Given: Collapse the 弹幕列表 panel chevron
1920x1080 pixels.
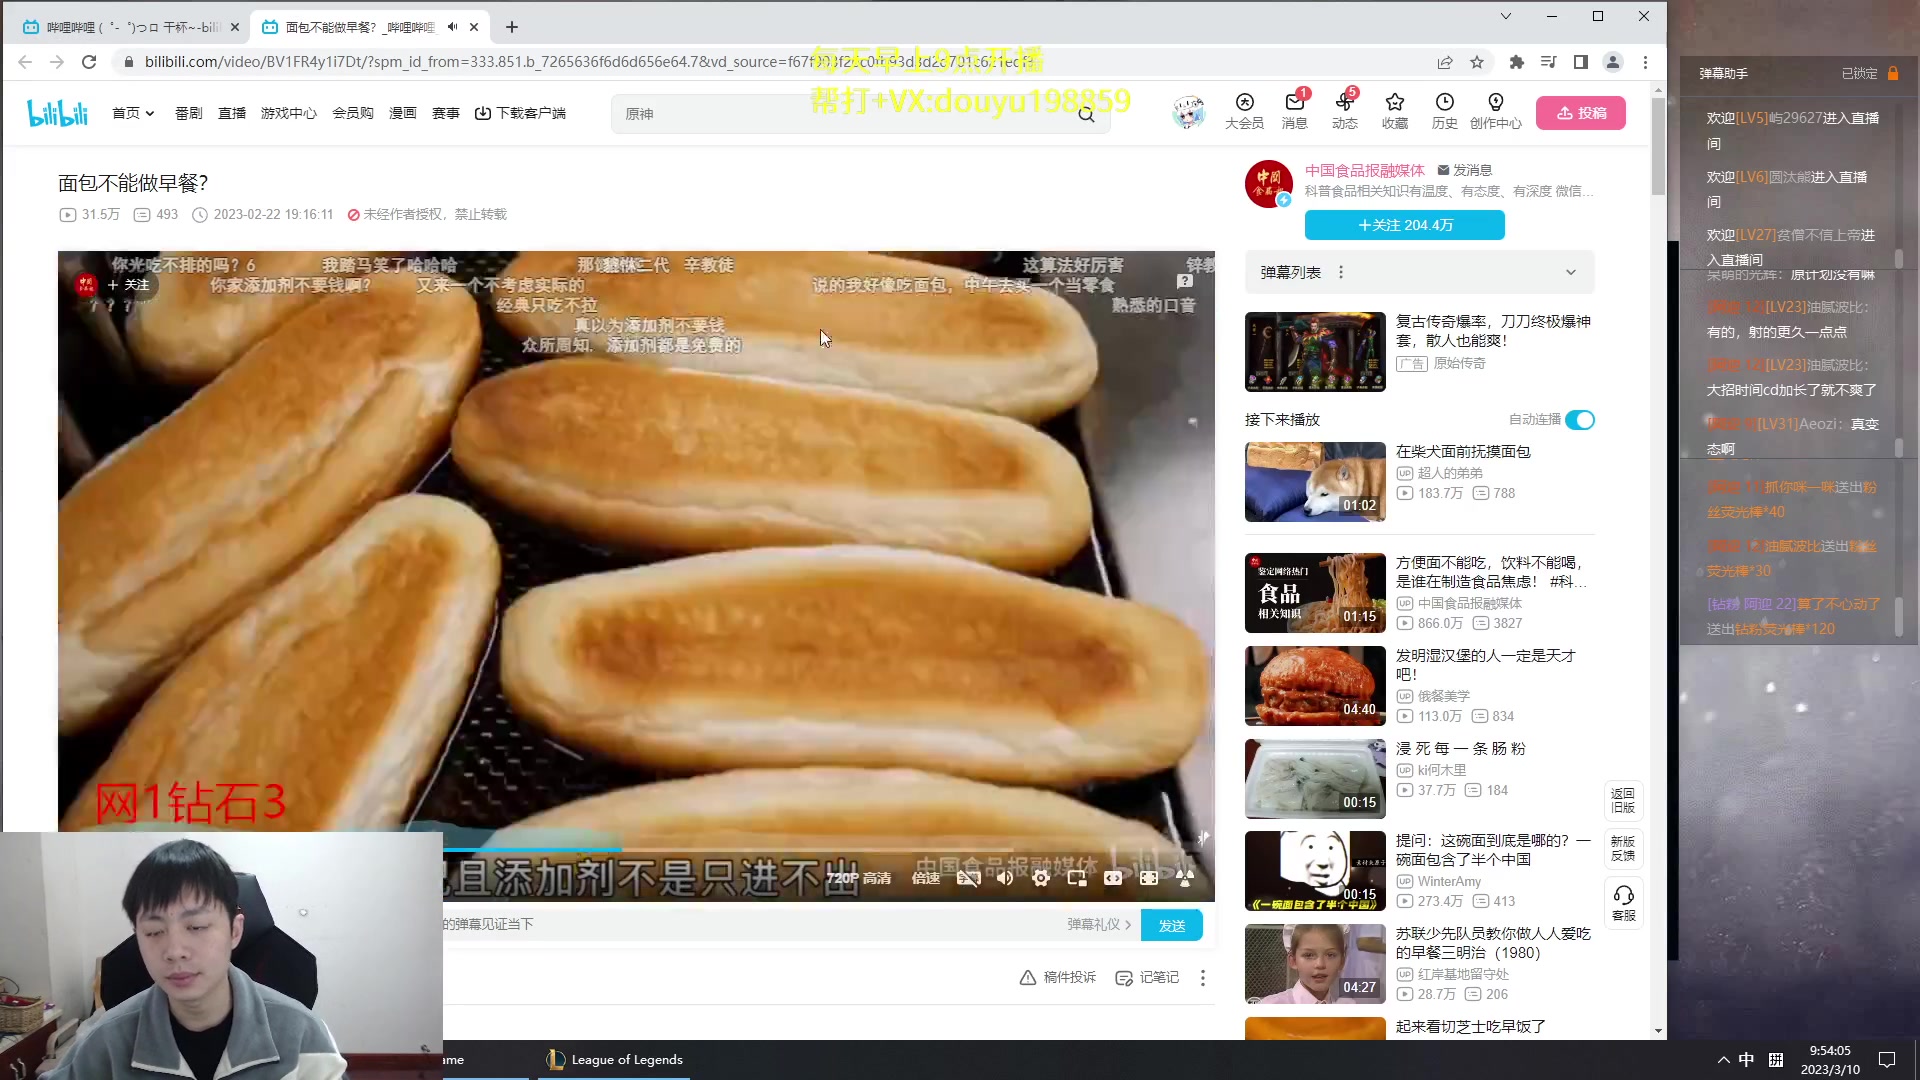Looking at the screenshot, I should pos(1570,272).
